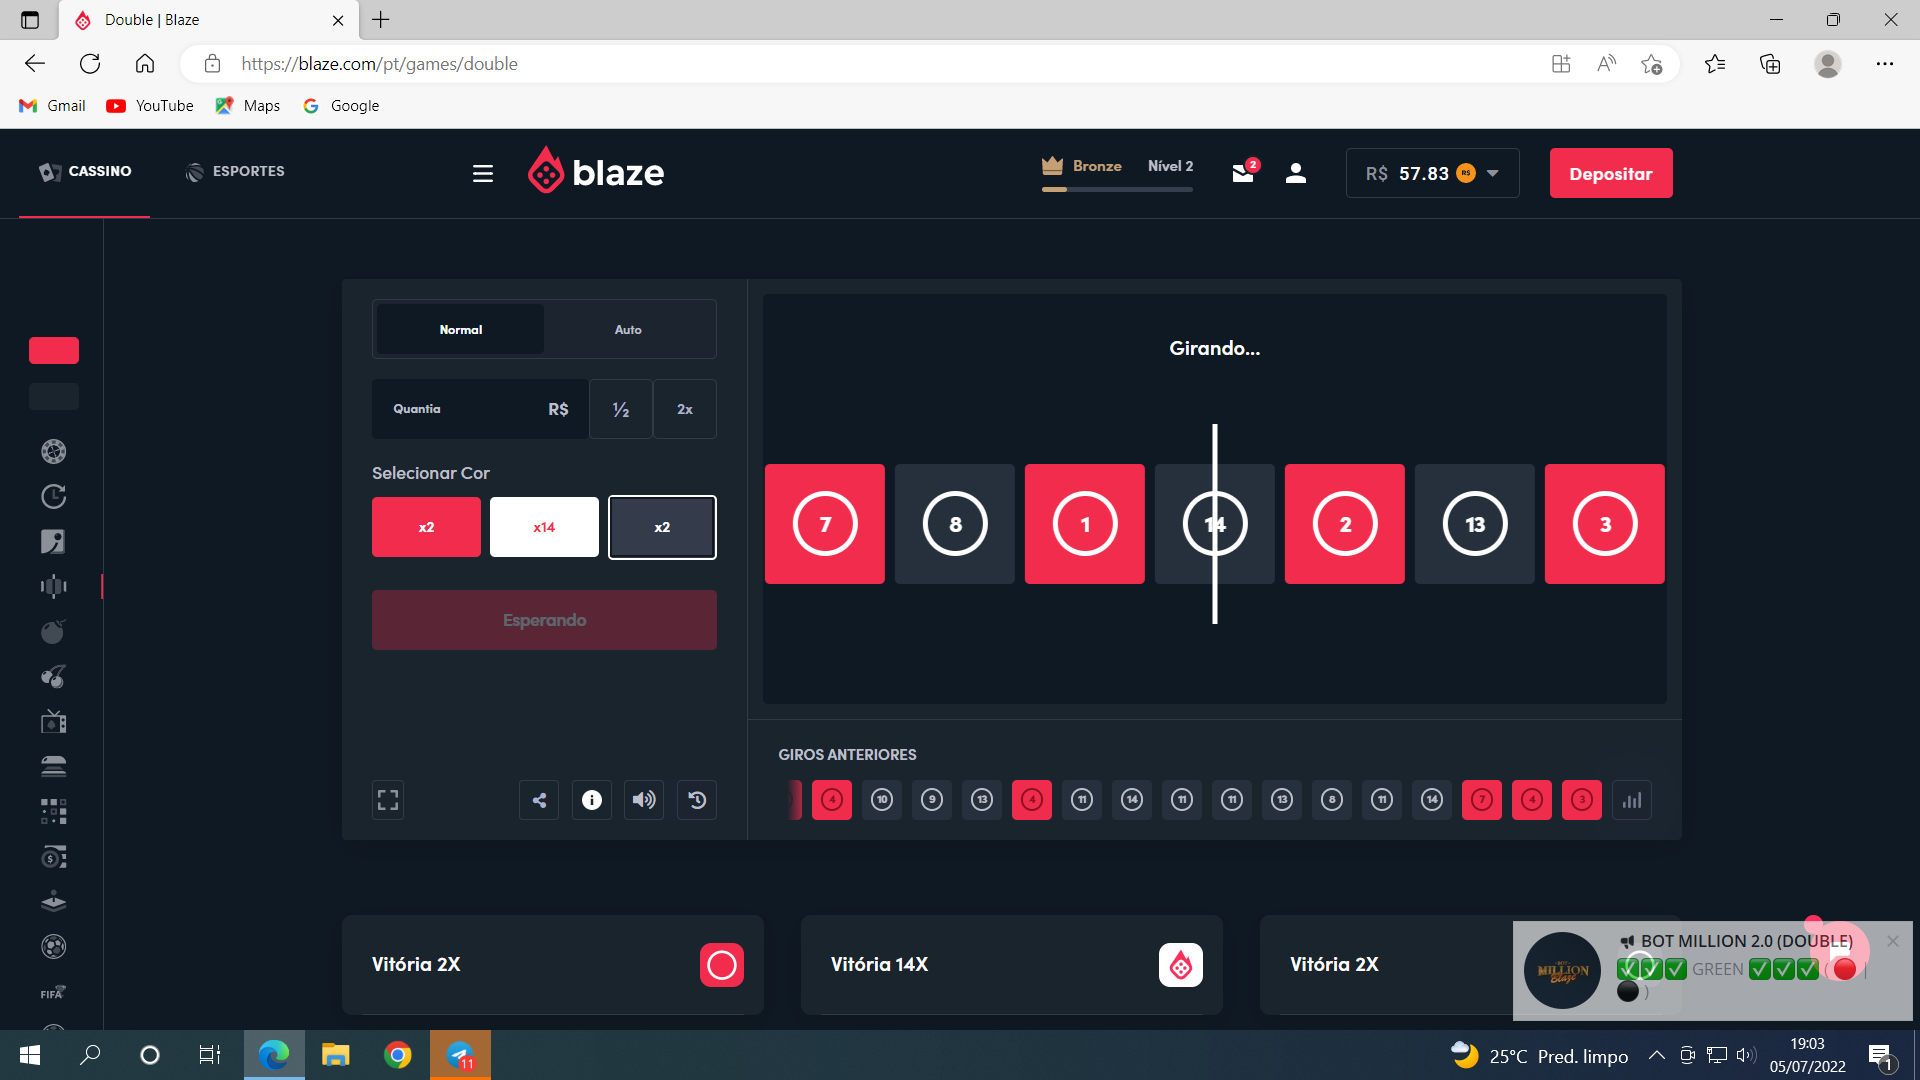Switch to Normal betting mode
This screenshot has width=1920, height=1080.
(460, 329)
